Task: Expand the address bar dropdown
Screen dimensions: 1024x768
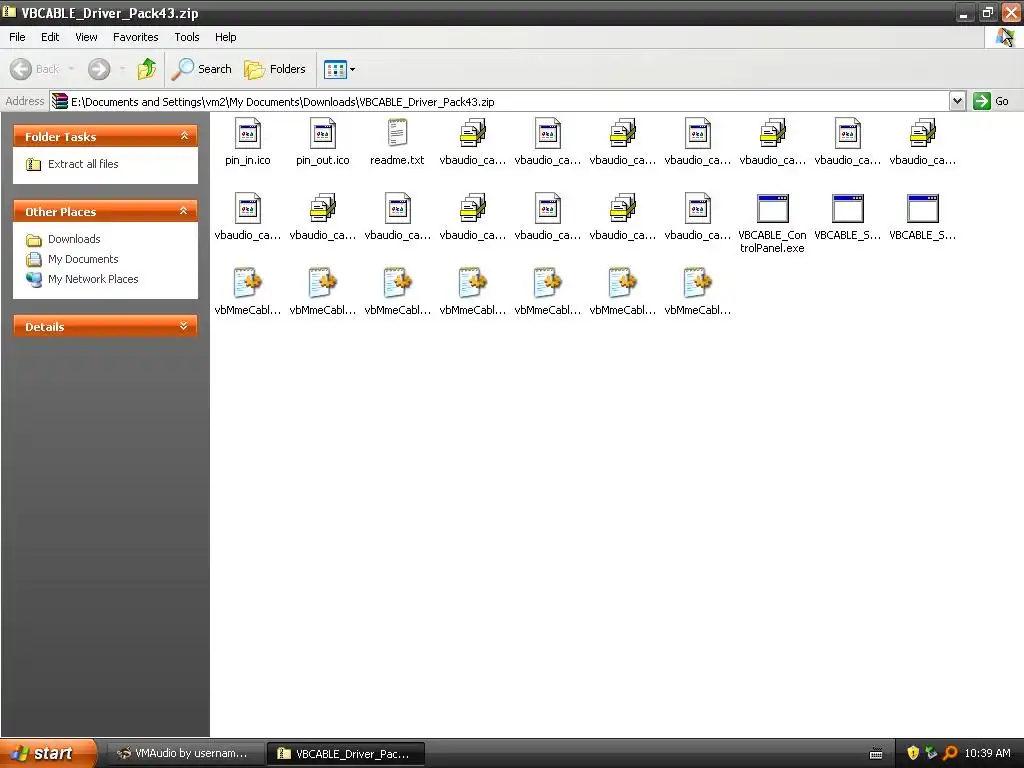Action: click(x=957, y=101)
